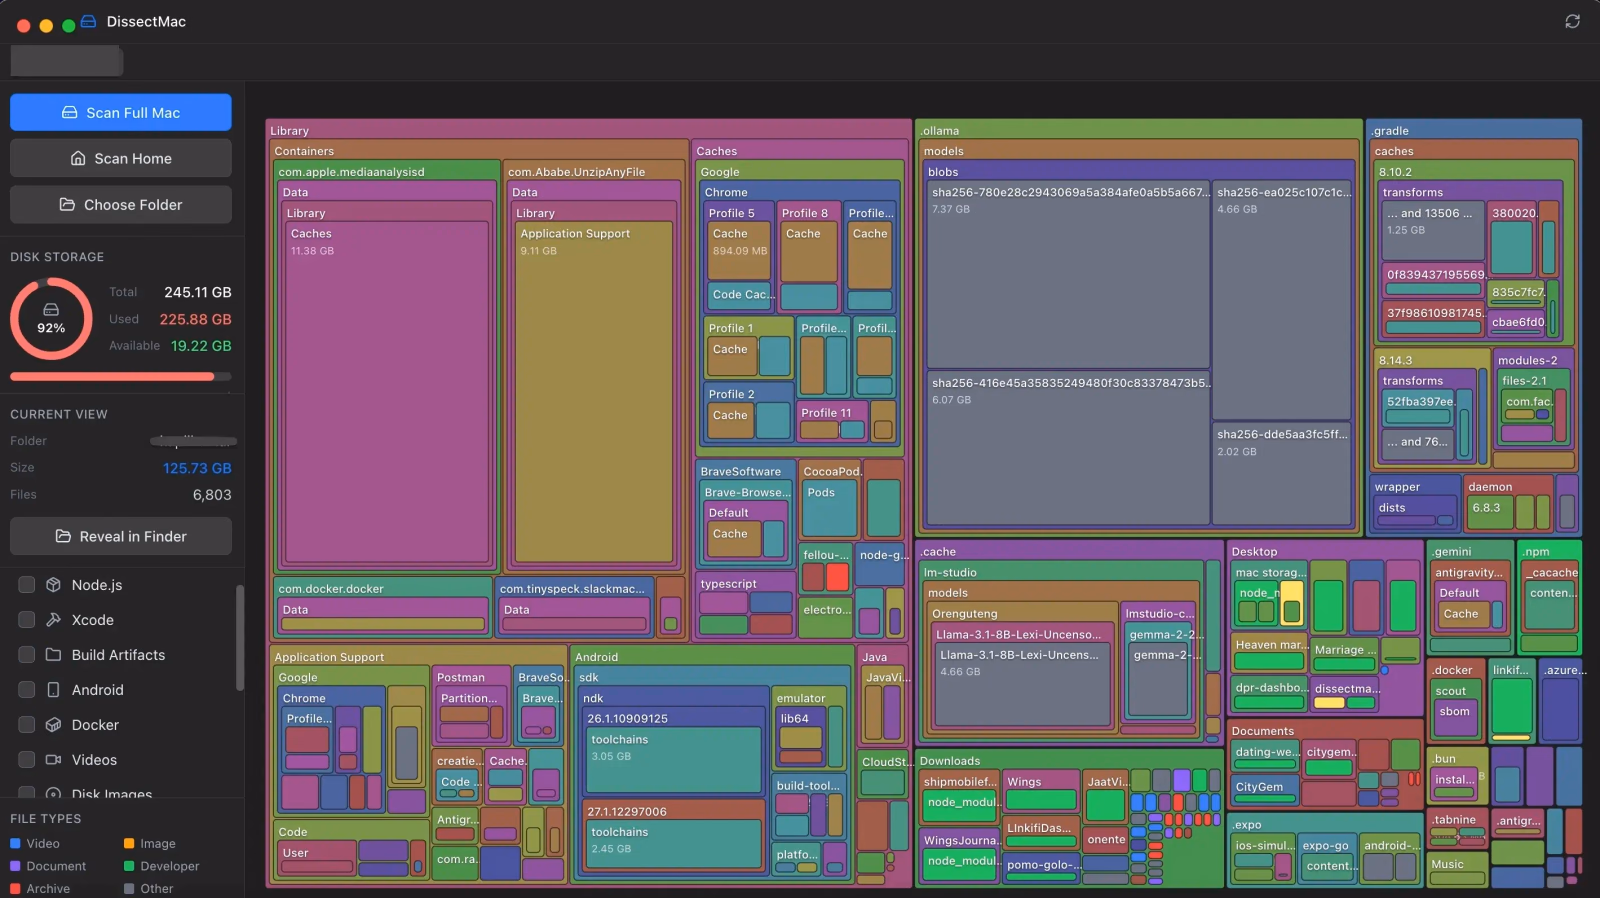Viewport: 1600px width, 898px height.
Task: Select the Containers block under Library
Action: tap(480, 151)
